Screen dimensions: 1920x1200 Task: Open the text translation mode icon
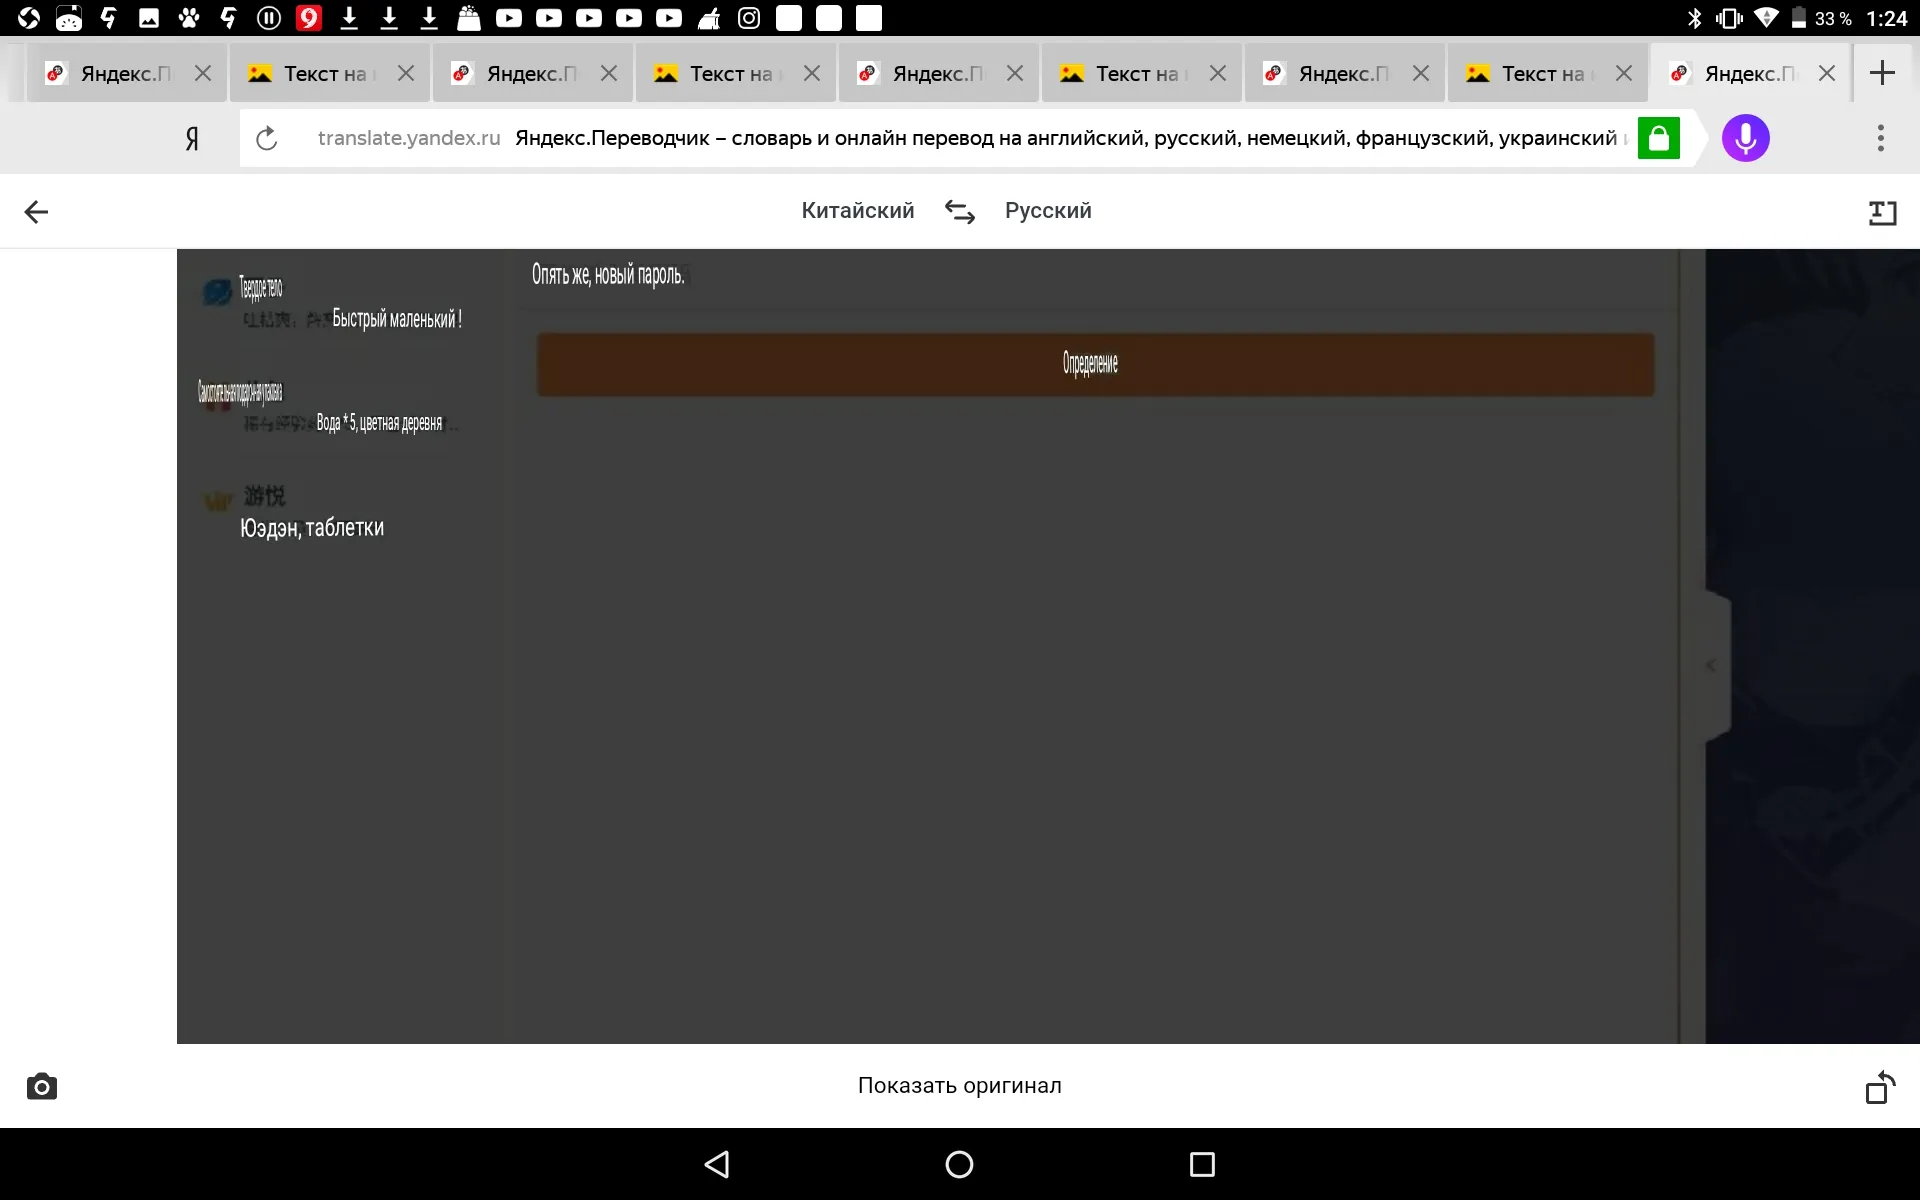(1882, 212)
